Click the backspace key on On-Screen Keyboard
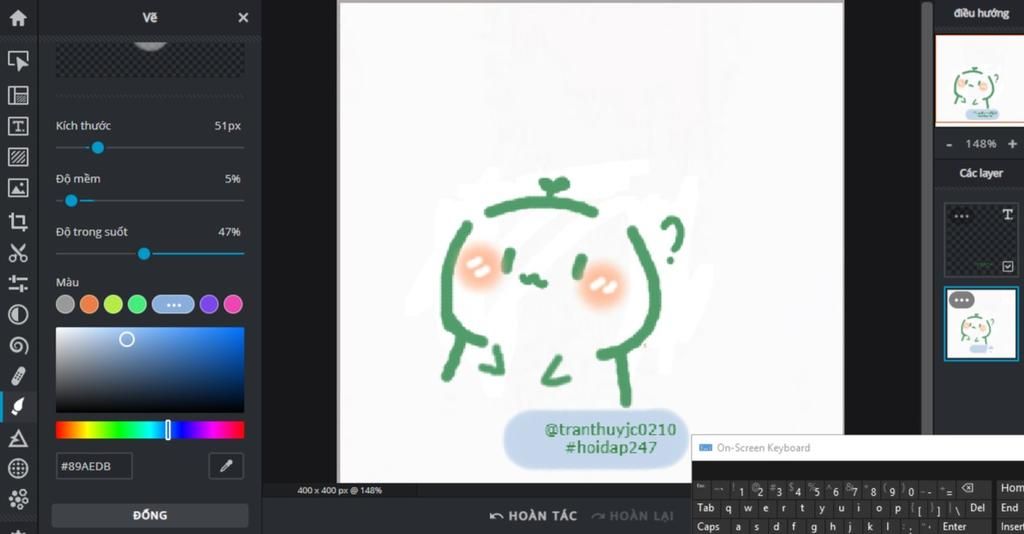This screenshot has width=1024, height=534. 967,488
